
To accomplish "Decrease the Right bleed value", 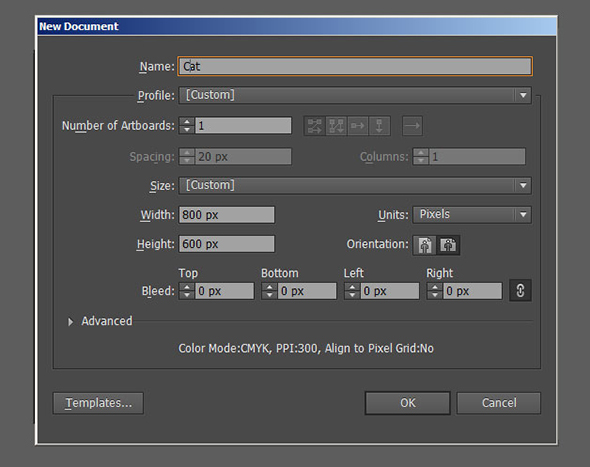I will point(435,295).
